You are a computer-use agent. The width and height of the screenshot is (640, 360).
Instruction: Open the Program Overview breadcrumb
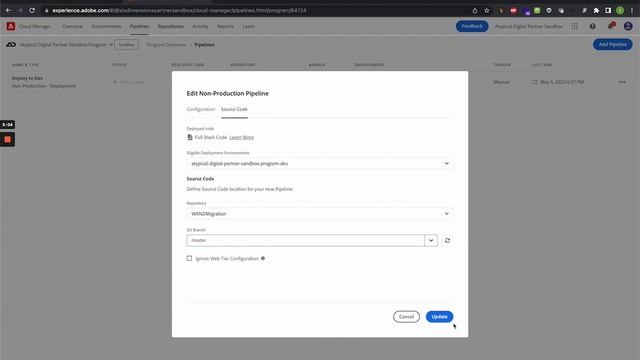click(166, 44)
